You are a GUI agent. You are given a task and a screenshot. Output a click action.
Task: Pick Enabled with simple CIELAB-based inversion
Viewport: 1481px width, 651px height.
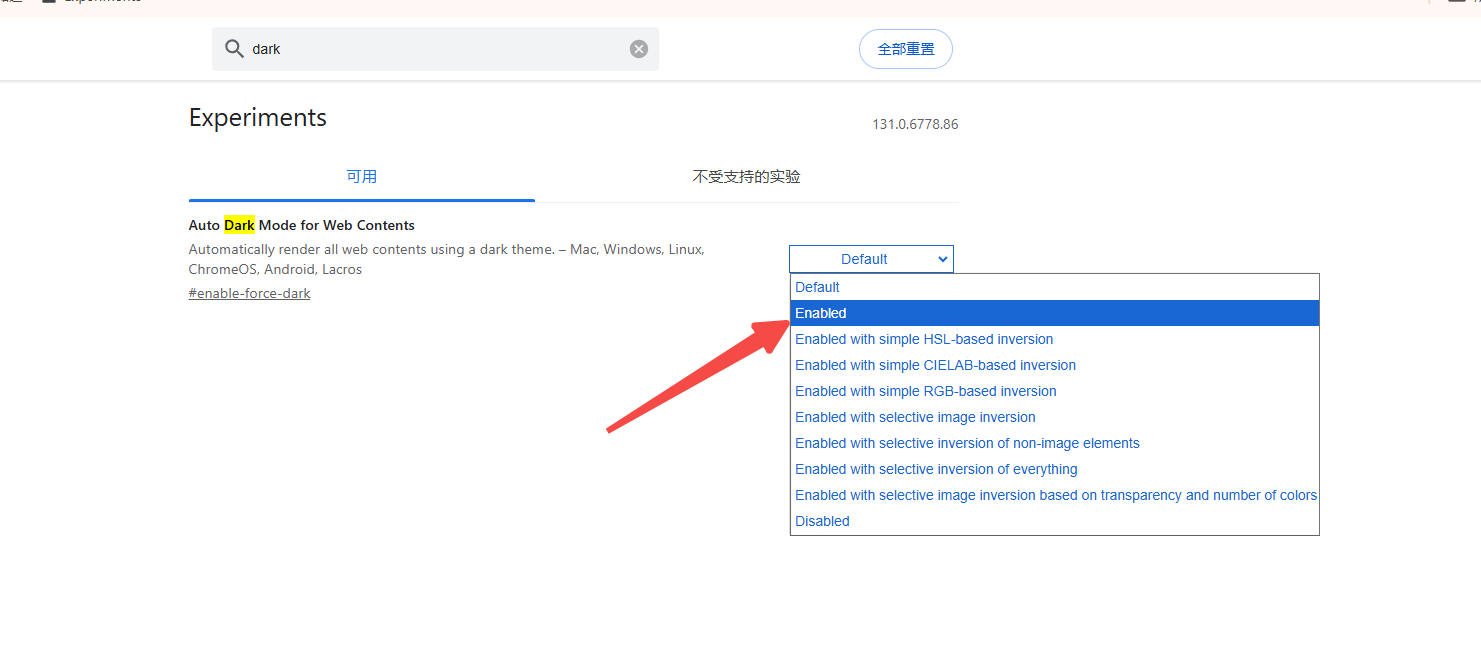point(935,365)
